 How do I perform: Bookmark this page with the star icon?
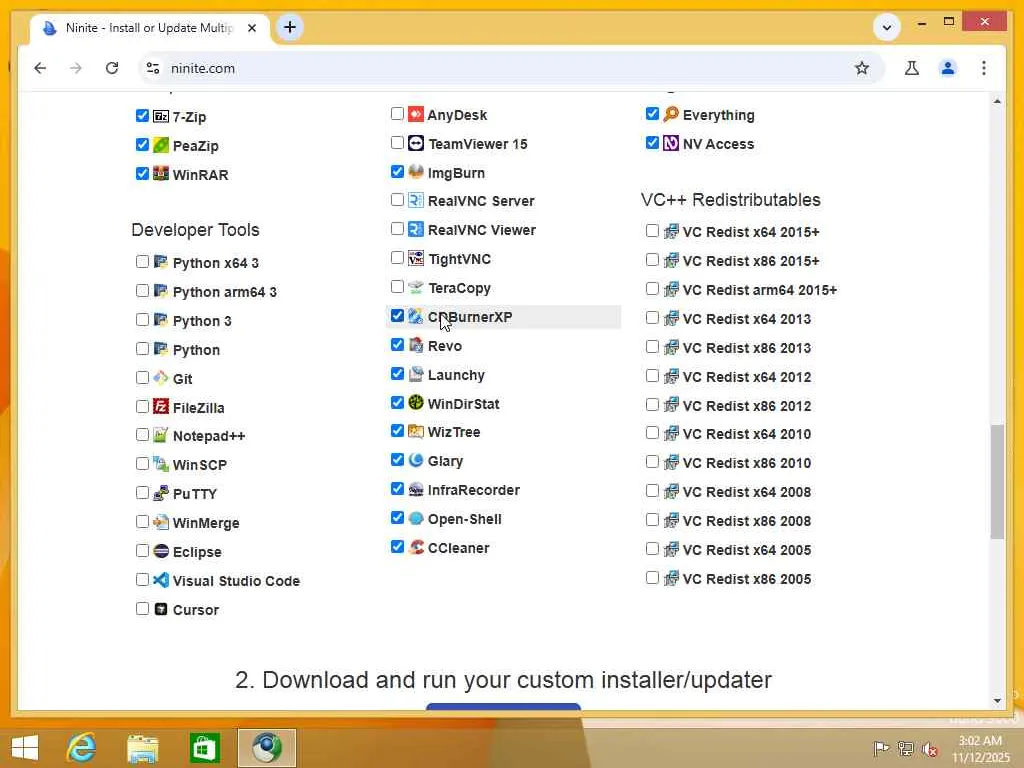862,68
